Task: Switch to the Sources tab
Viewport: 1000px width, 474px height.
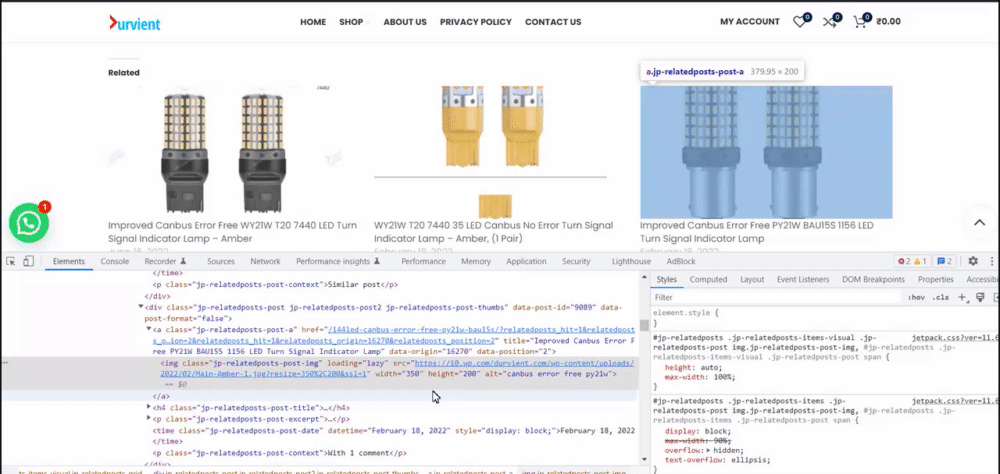Action: [x=221, y=262]
